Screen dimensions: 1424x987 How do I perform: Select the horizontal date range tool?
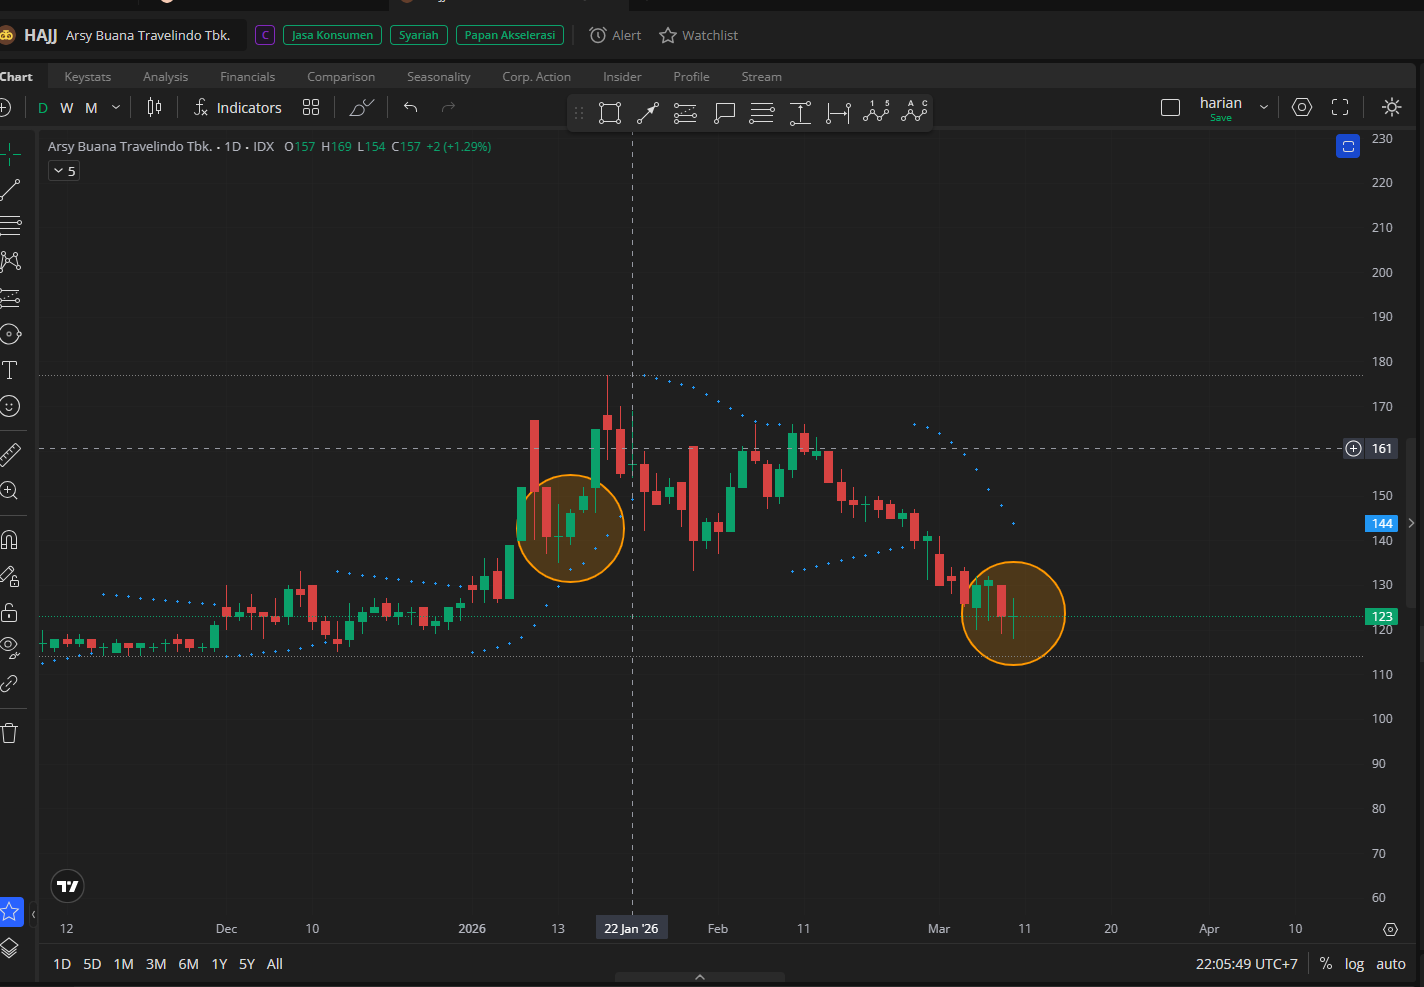[838, 113]
